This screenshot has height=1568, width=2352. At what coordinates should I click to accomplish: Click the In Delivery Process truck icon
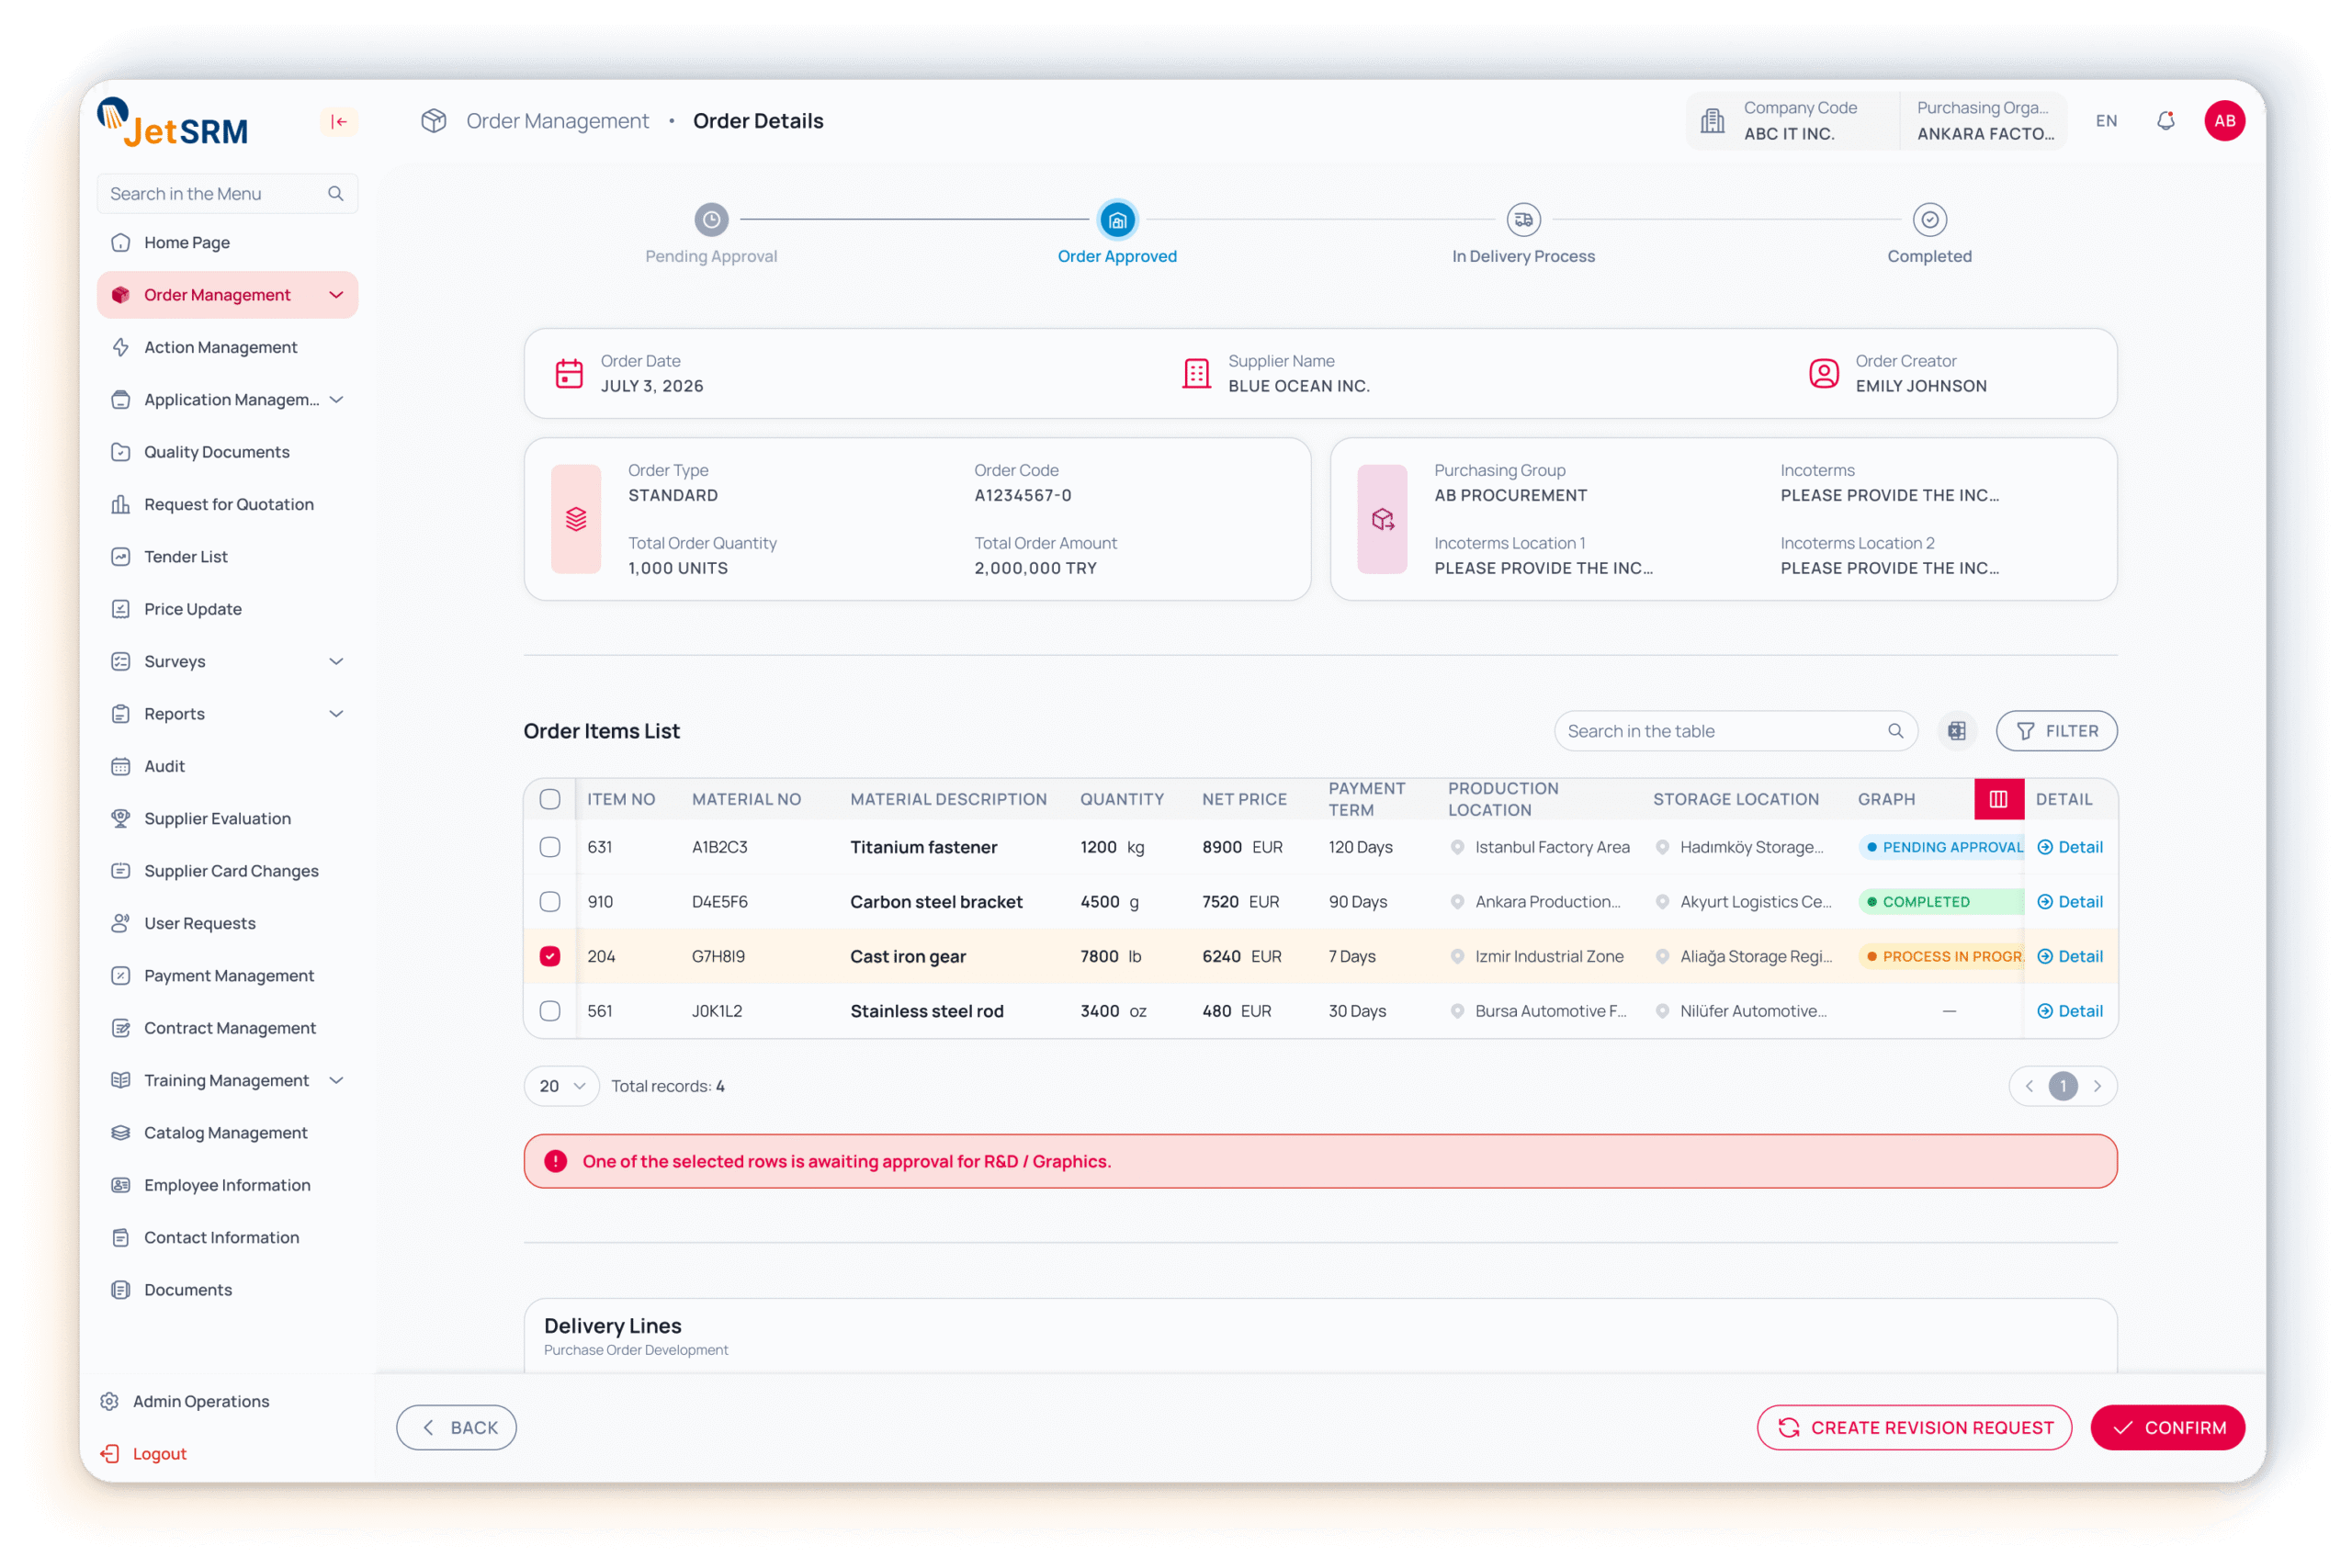coord(1523,220)
